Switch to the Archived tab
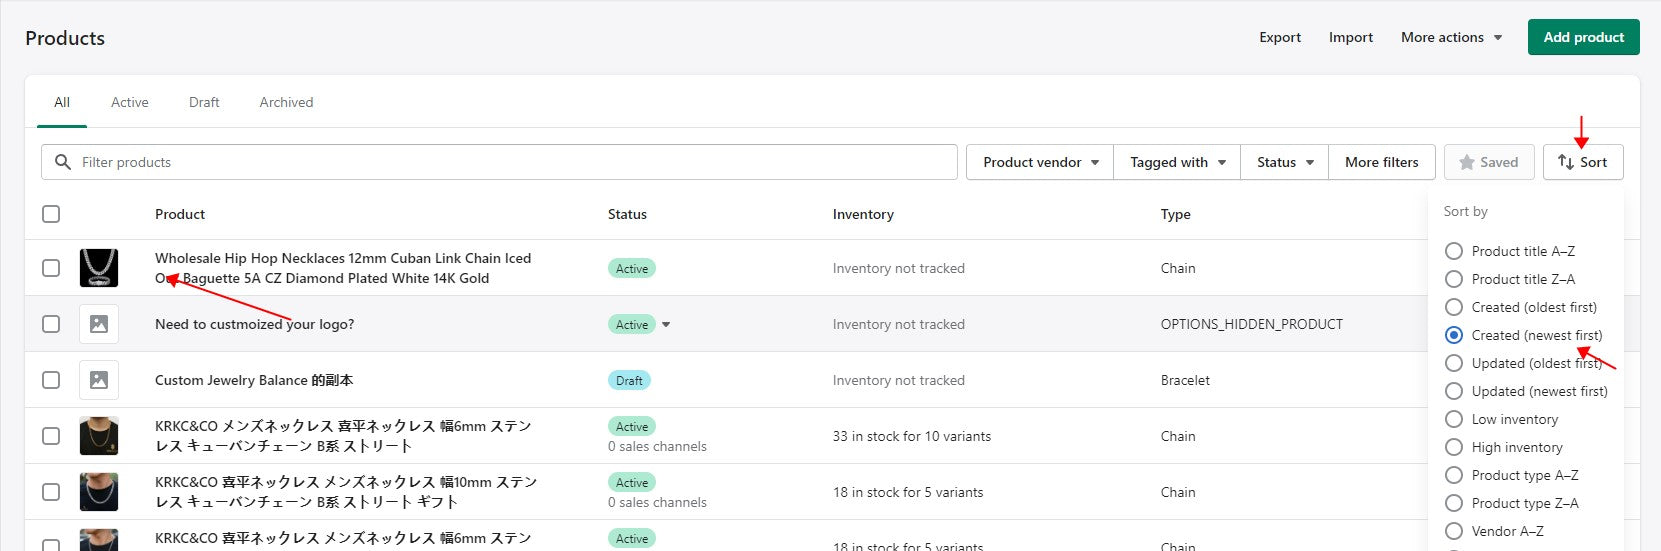 tap(286, 102)
